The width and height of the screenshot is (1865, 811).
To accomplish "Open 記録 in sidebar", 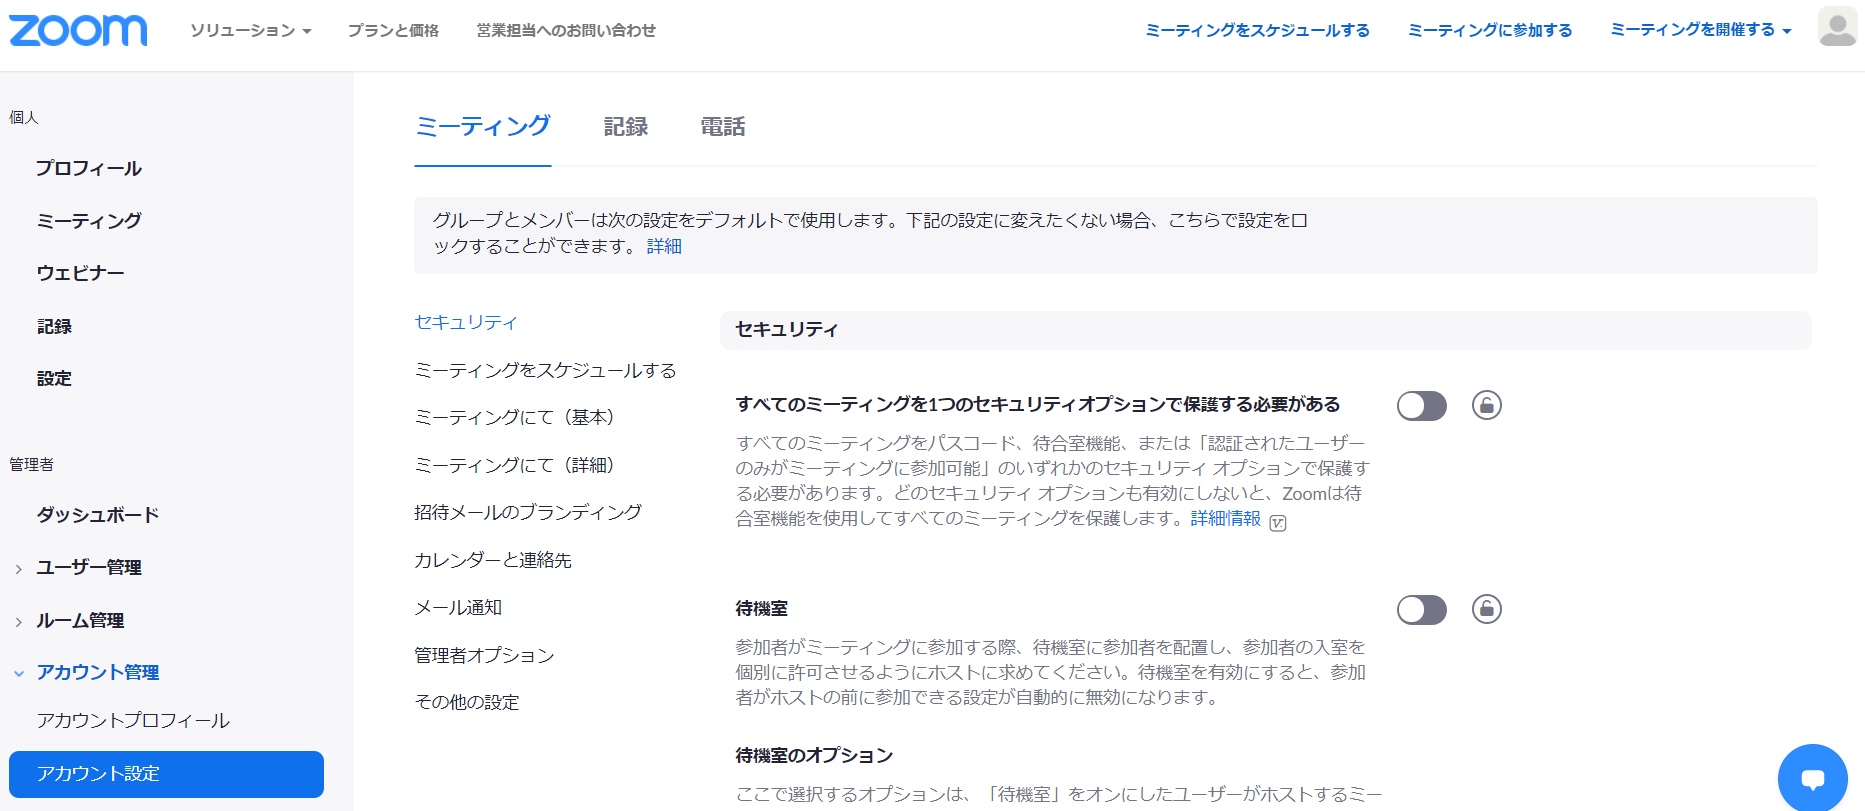I will coord(54,326).
